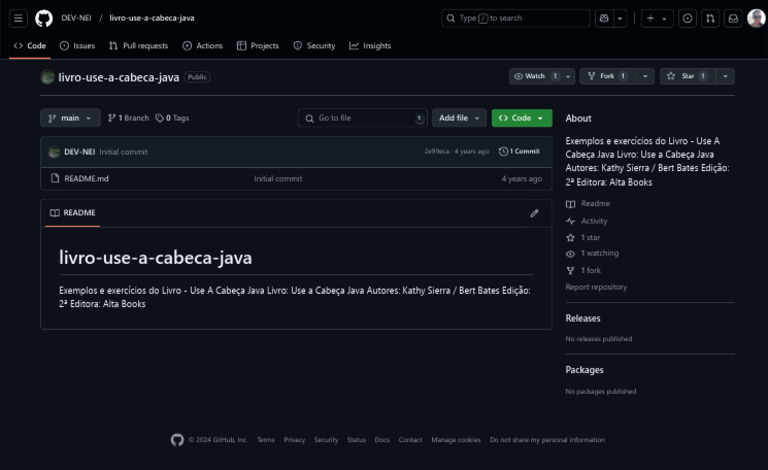
Task: Open the Copilot icon in header
Action: point(603,18)
